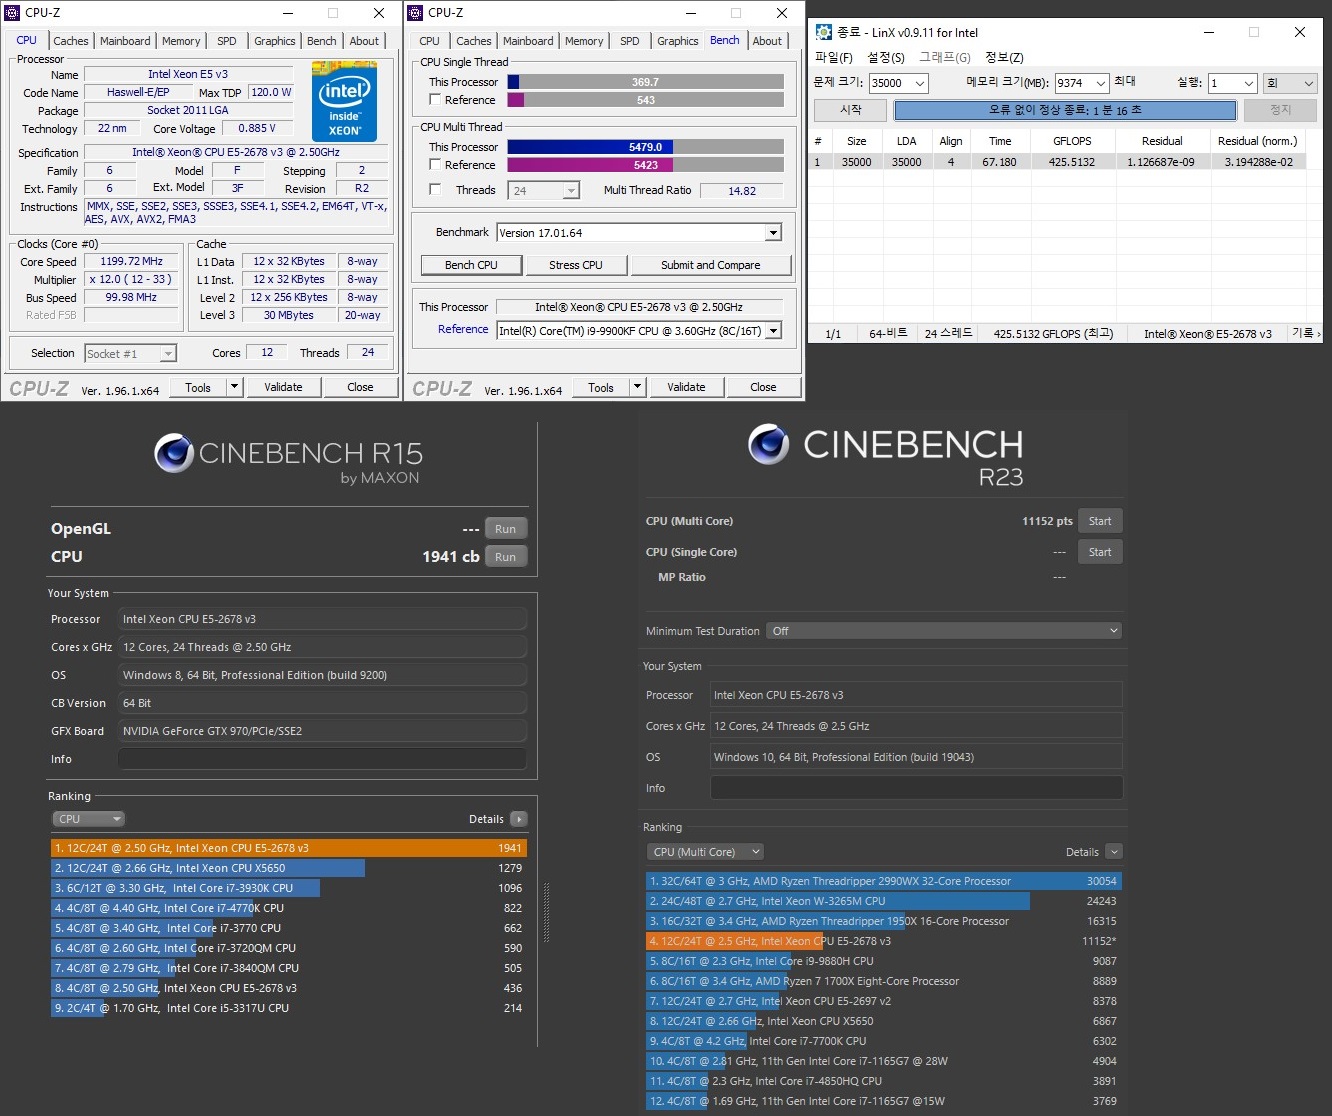The image size is (1332, 1116).
Task: Click the 기록 entry in the LinX status bar
Action: (x=1306, y=333)
